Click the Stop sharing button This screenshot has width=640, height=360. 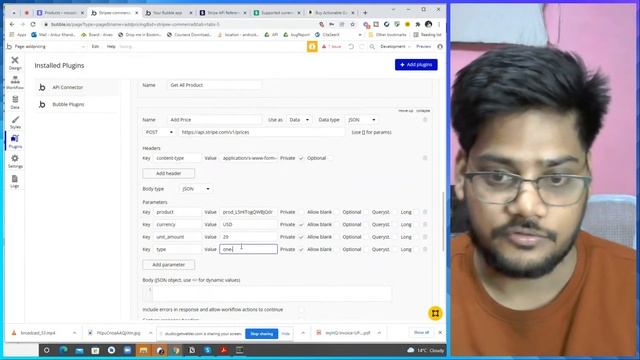pos(262,333)
